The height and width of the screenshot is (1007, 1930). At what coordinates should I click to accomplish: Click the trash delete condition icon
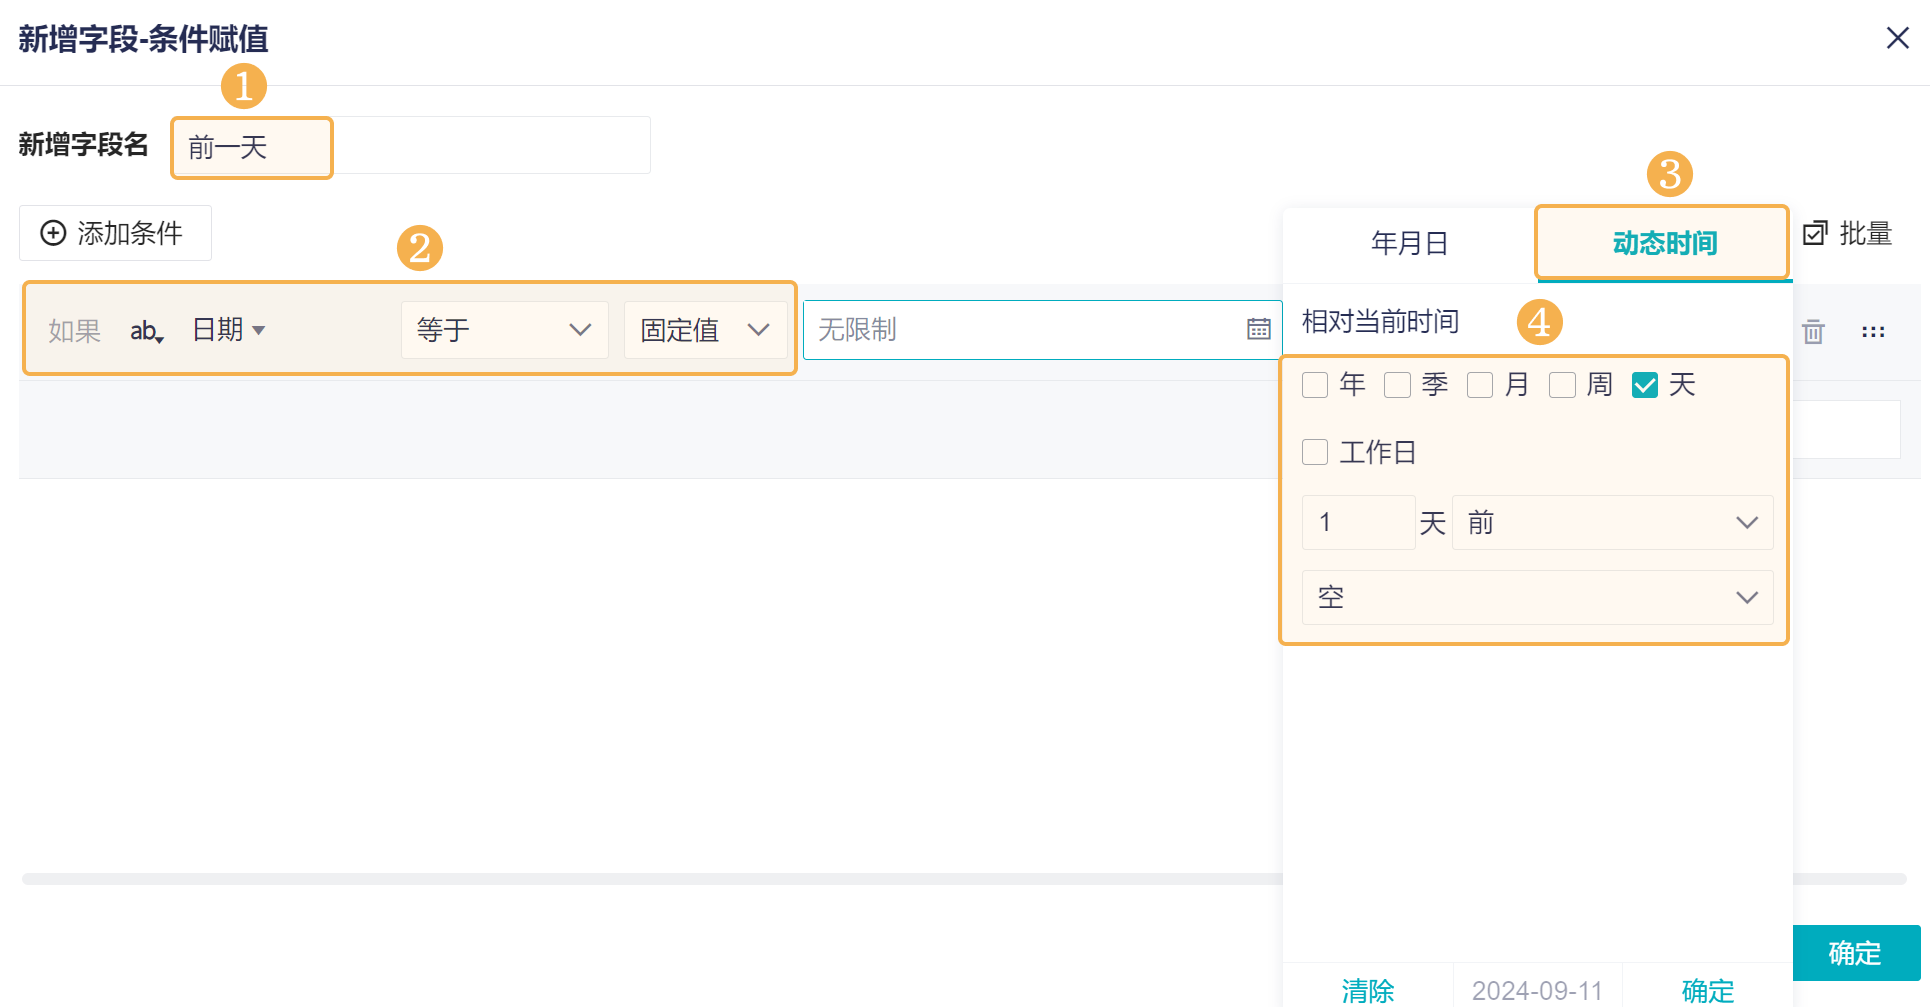point(1813,331)
